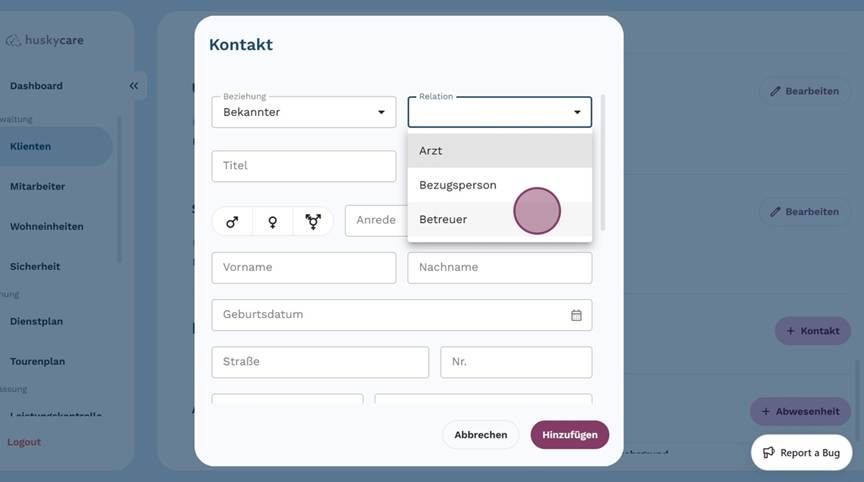This screenshot has height=482, width=864.
Task: Select the female gender symbol
Action: pyautogui.click(x=272, y=222)
